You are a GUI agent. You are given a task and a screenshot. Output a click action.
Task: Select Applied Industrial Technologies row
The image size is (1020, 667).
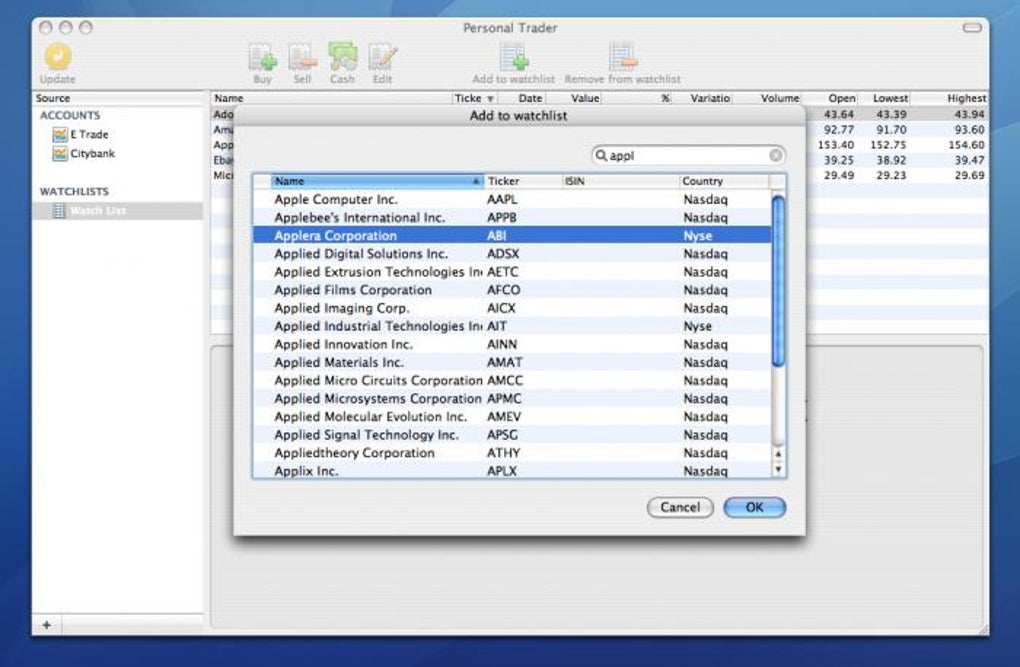511,327
